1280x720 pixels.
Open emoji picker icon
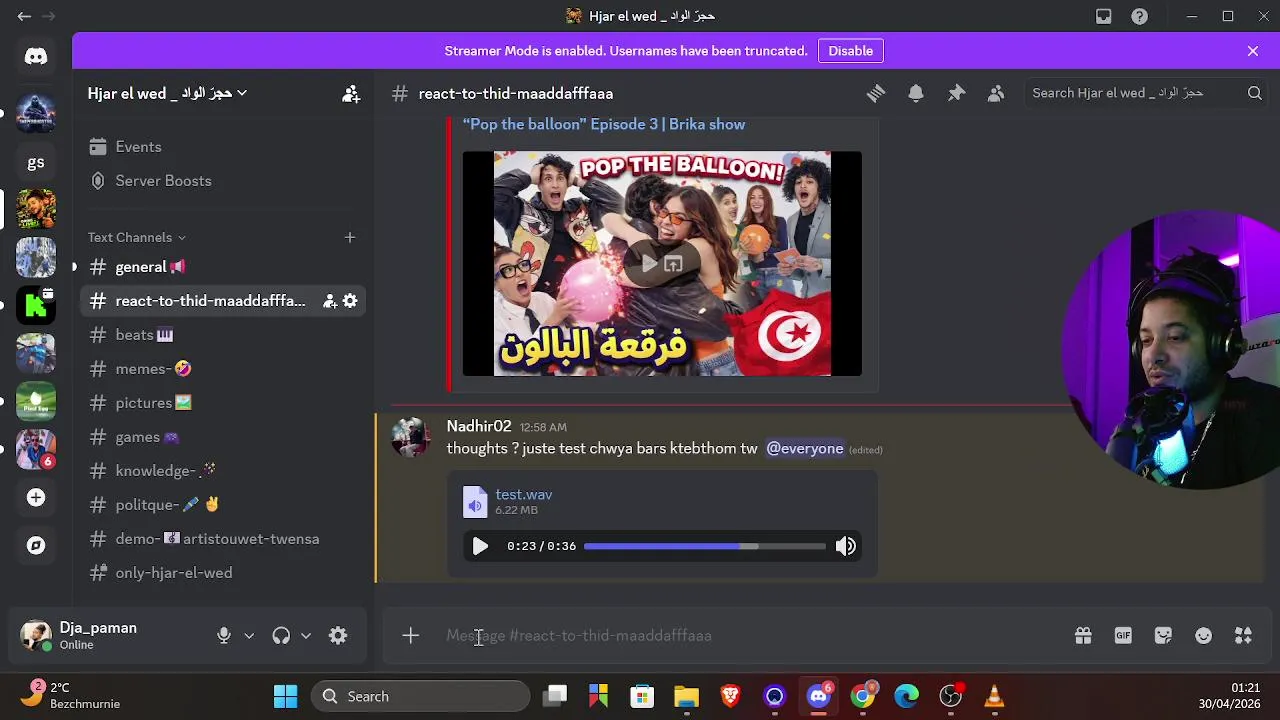point(1203,636)
